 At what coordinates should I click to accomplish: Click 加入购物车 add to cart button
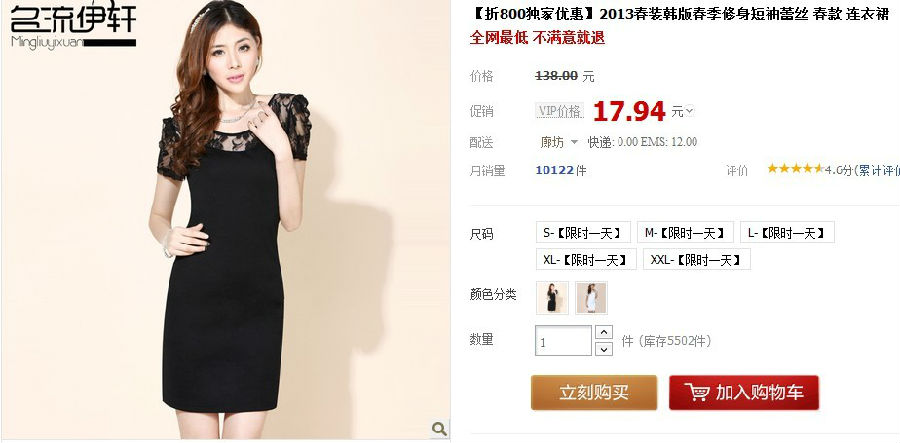[744, 393]
